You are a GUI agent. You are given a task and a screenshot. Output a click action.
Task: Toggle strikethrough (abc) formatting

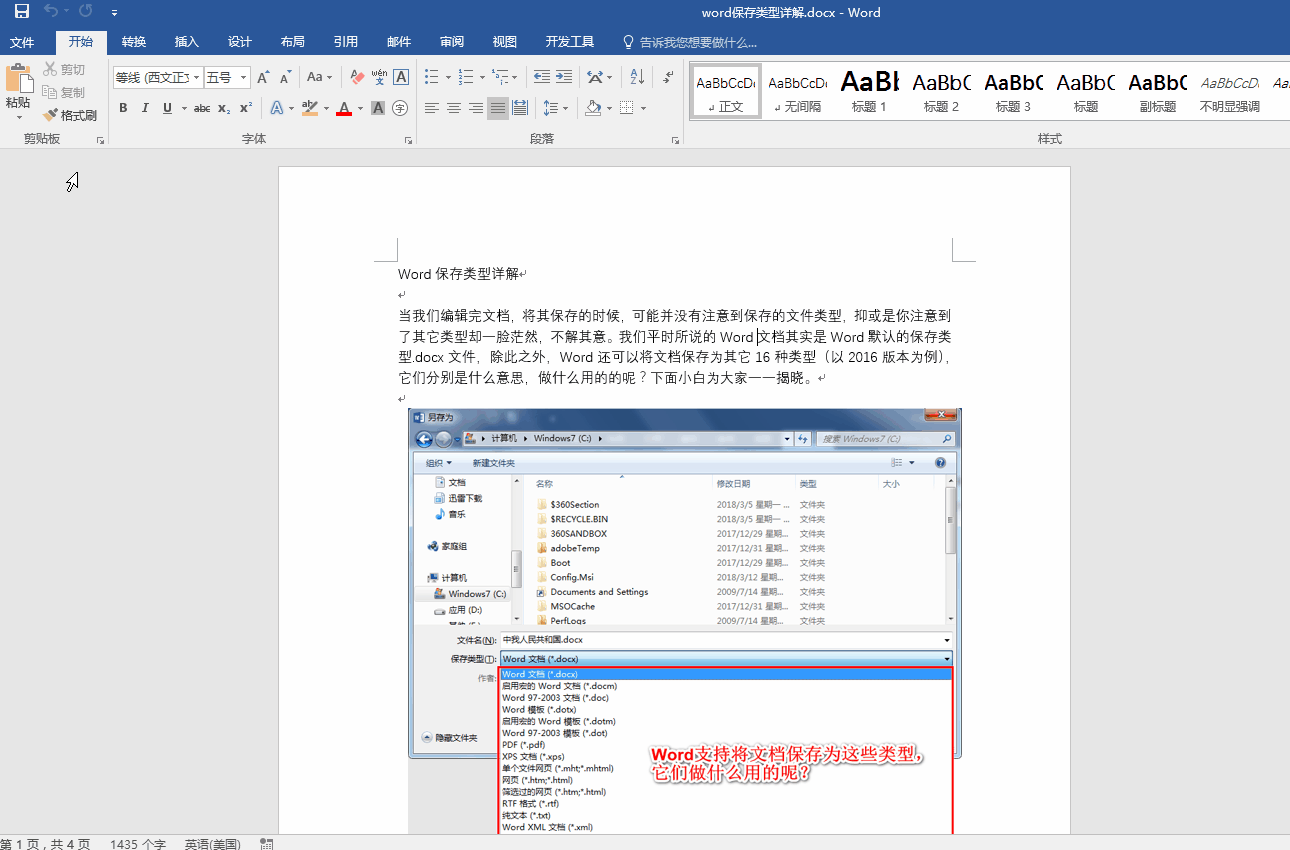point(202,108)
